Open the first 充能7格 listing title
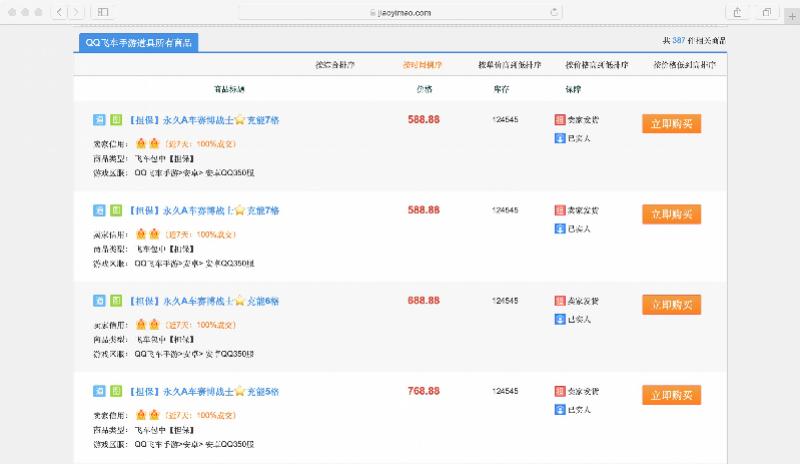This screenshot has width=800, height=464. click(x=204, y=120)
